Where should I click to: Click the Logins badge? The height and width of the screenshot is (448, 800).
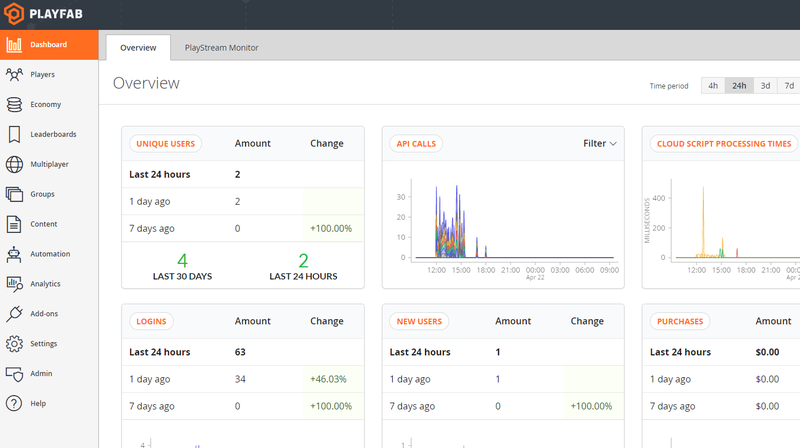151,321
